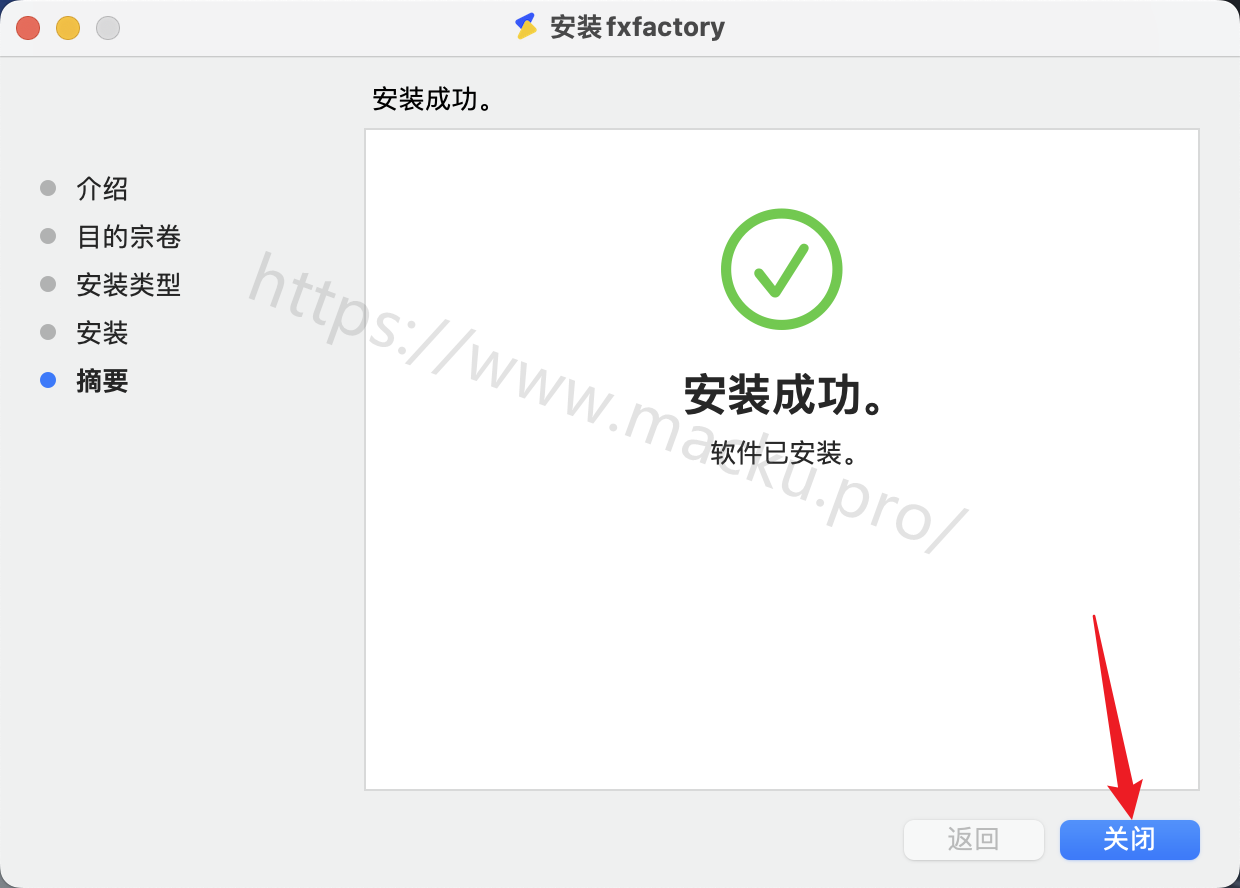Click the grey bullet beside 安装
The width and height of the screenshot is (1240, 888).
coord(48,332)
